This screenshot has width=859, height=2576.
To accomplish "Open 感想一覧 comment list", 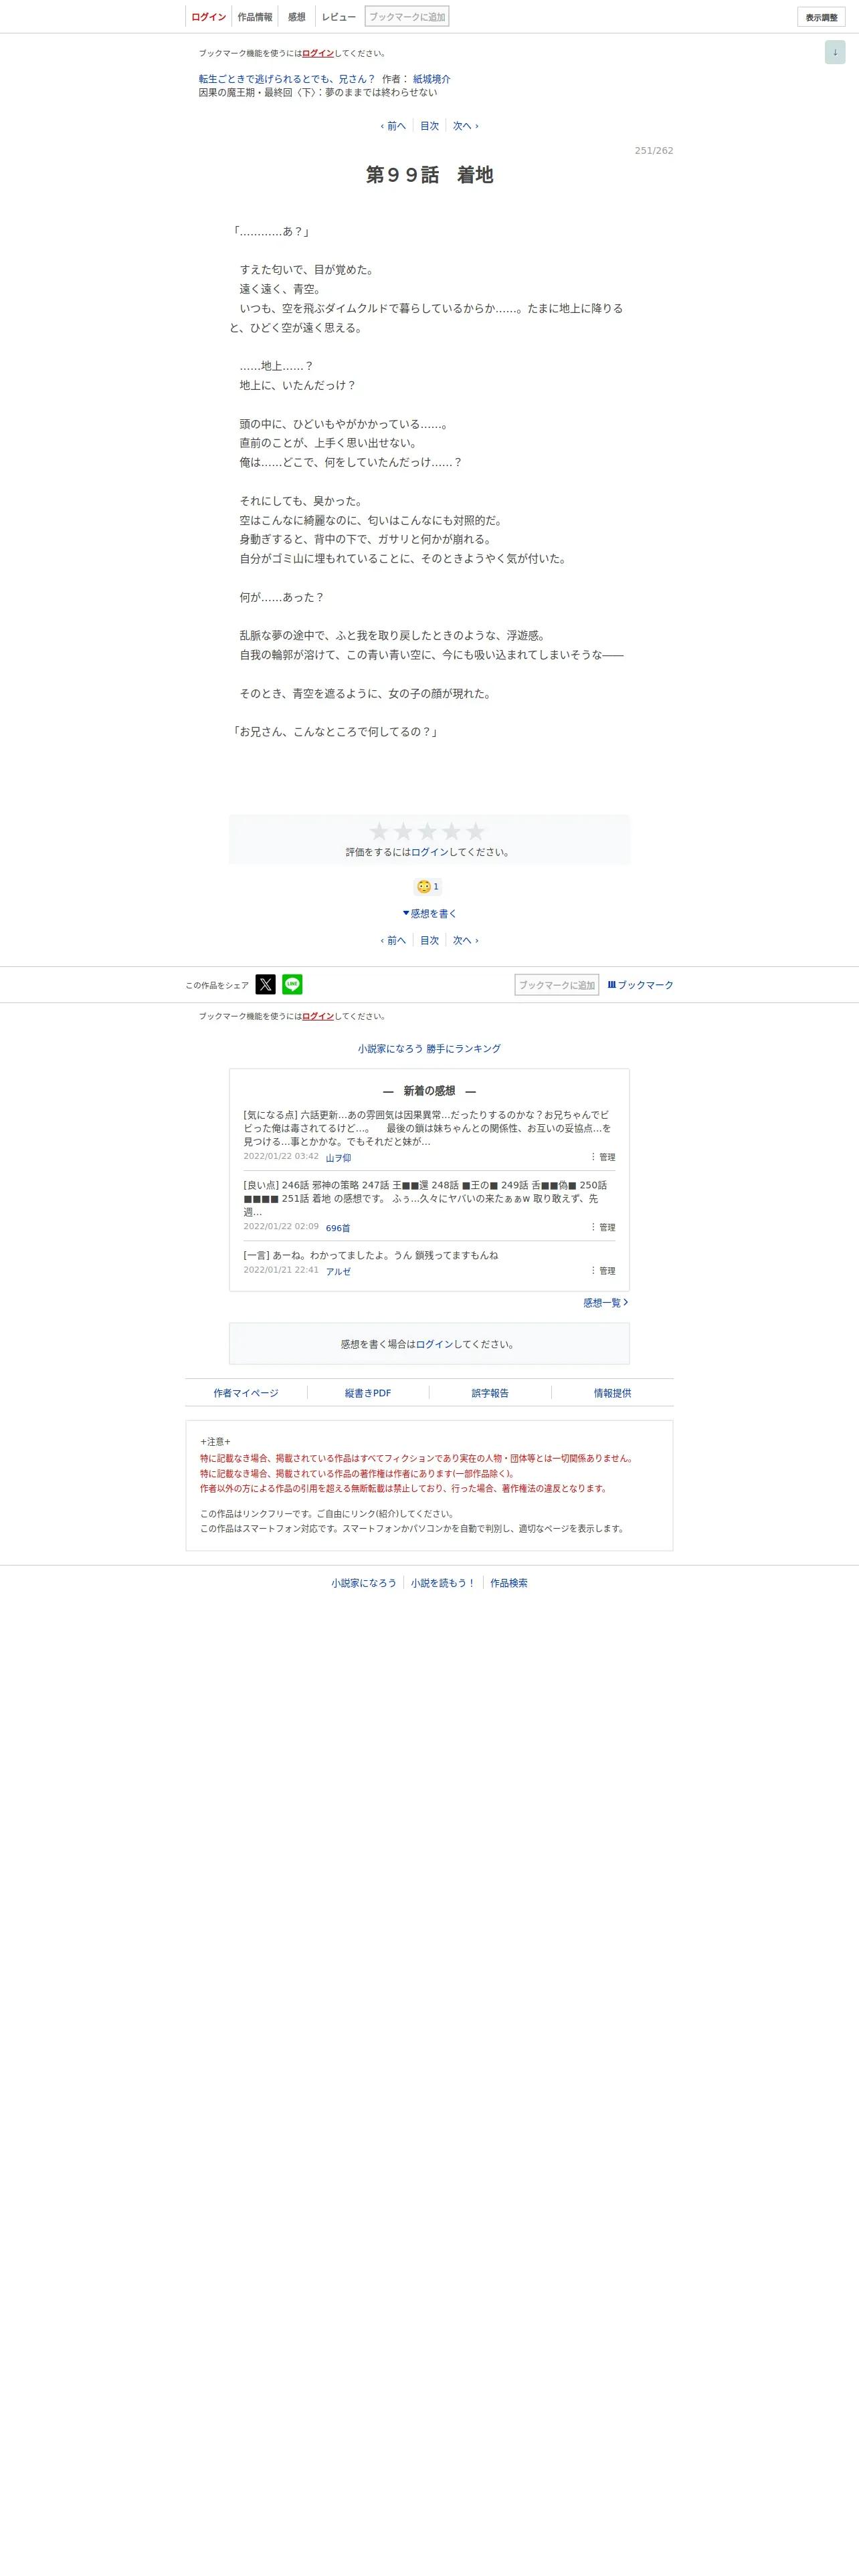I will (x=606, y=1303).
